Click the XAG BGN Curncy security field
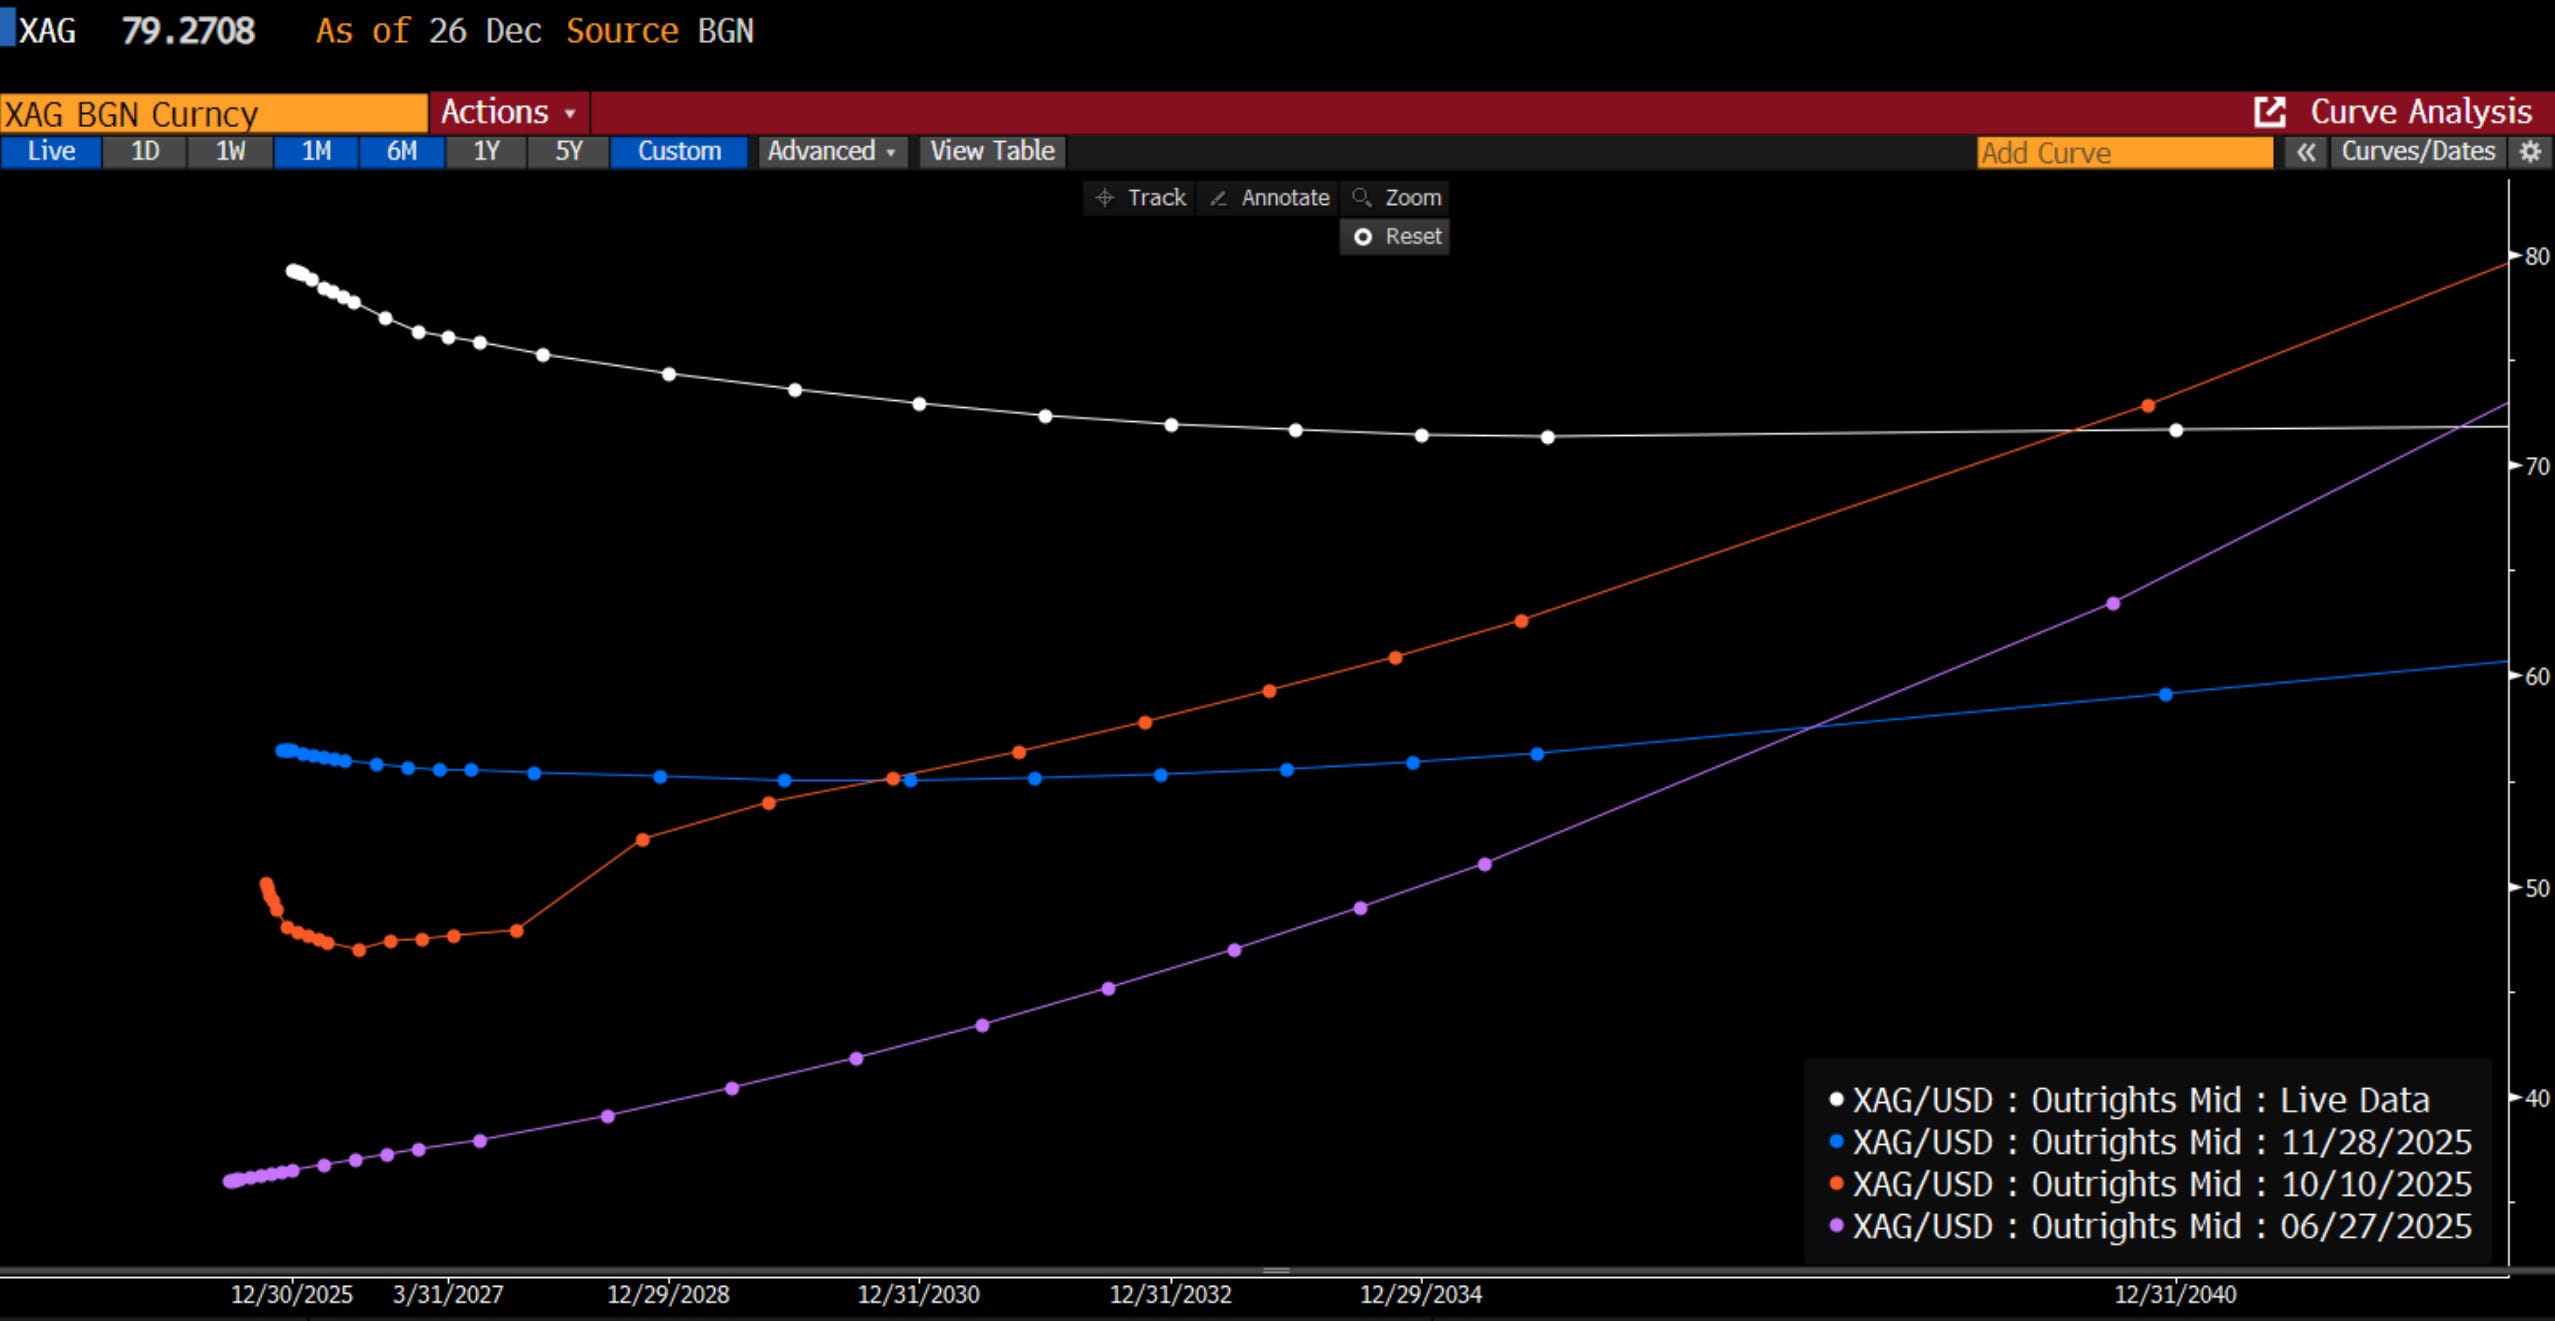Image resolution: width=2555 pixels, height=1321 pixels. click(213, 114)
